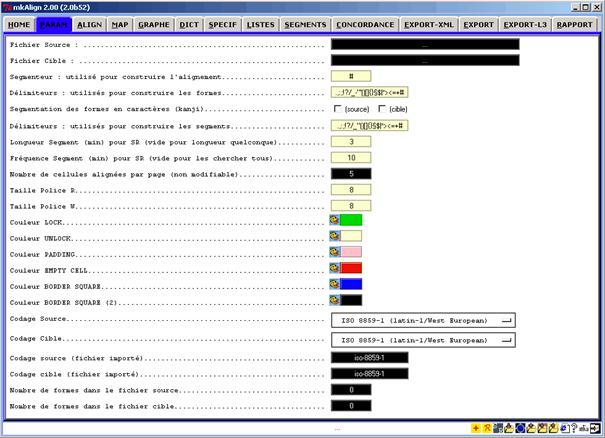
Task: Click the grey grid icon in status bar
Action: click(x=498, y=428)
